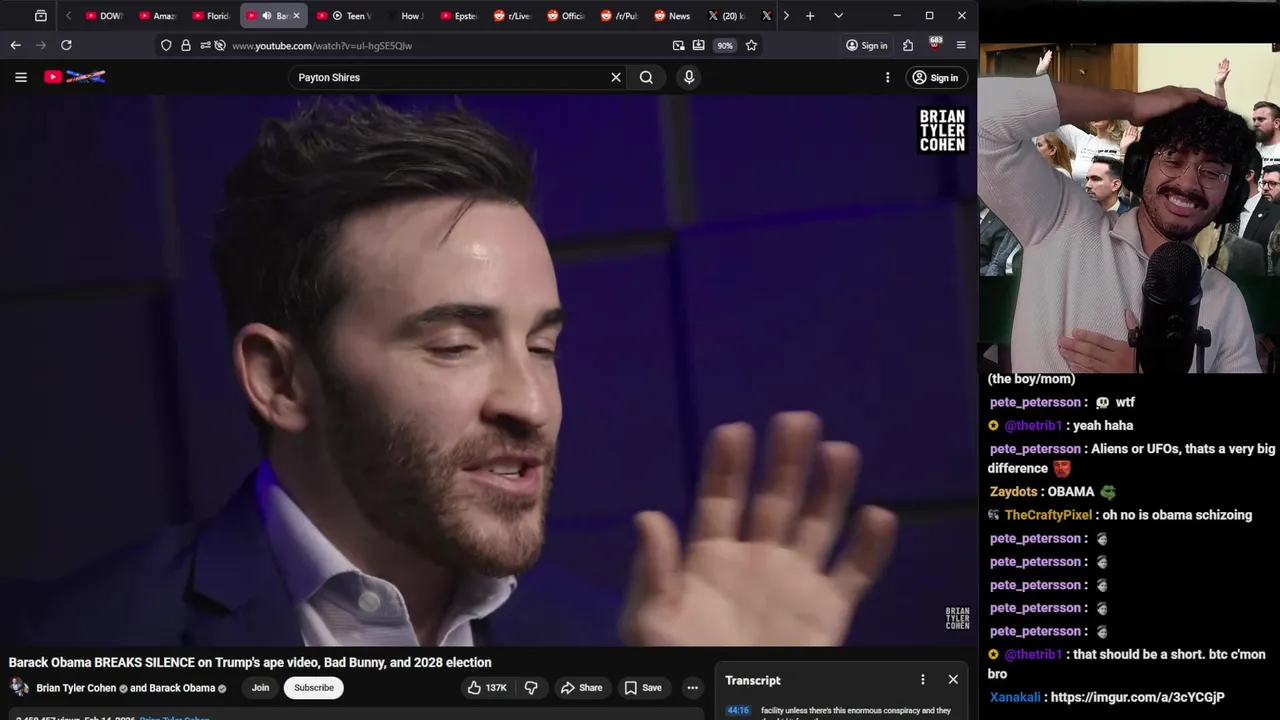Viewport: 1280px width, 720px height.
Task: Switch to the r/Live Reddit tab
Action: tap(512, 16)
